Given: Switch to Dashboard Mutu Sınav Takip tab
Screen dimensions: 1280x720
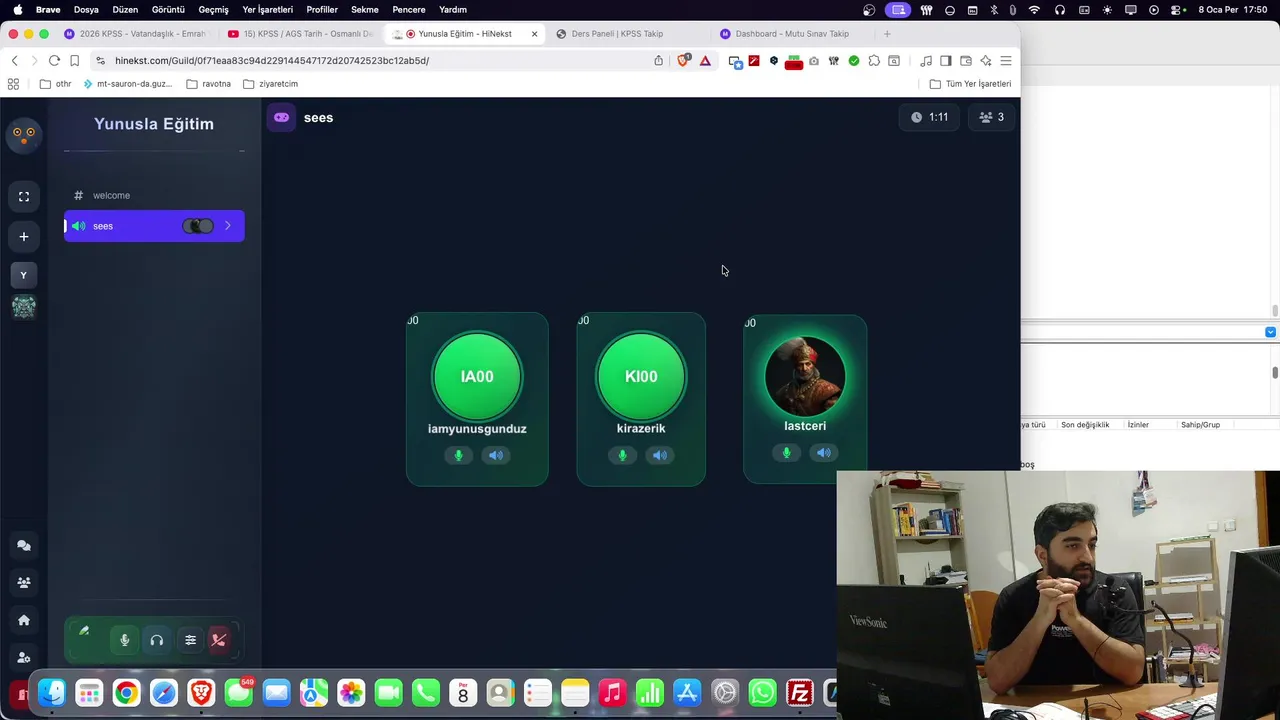Looking at the screenshot, I should tap(792, 34).
